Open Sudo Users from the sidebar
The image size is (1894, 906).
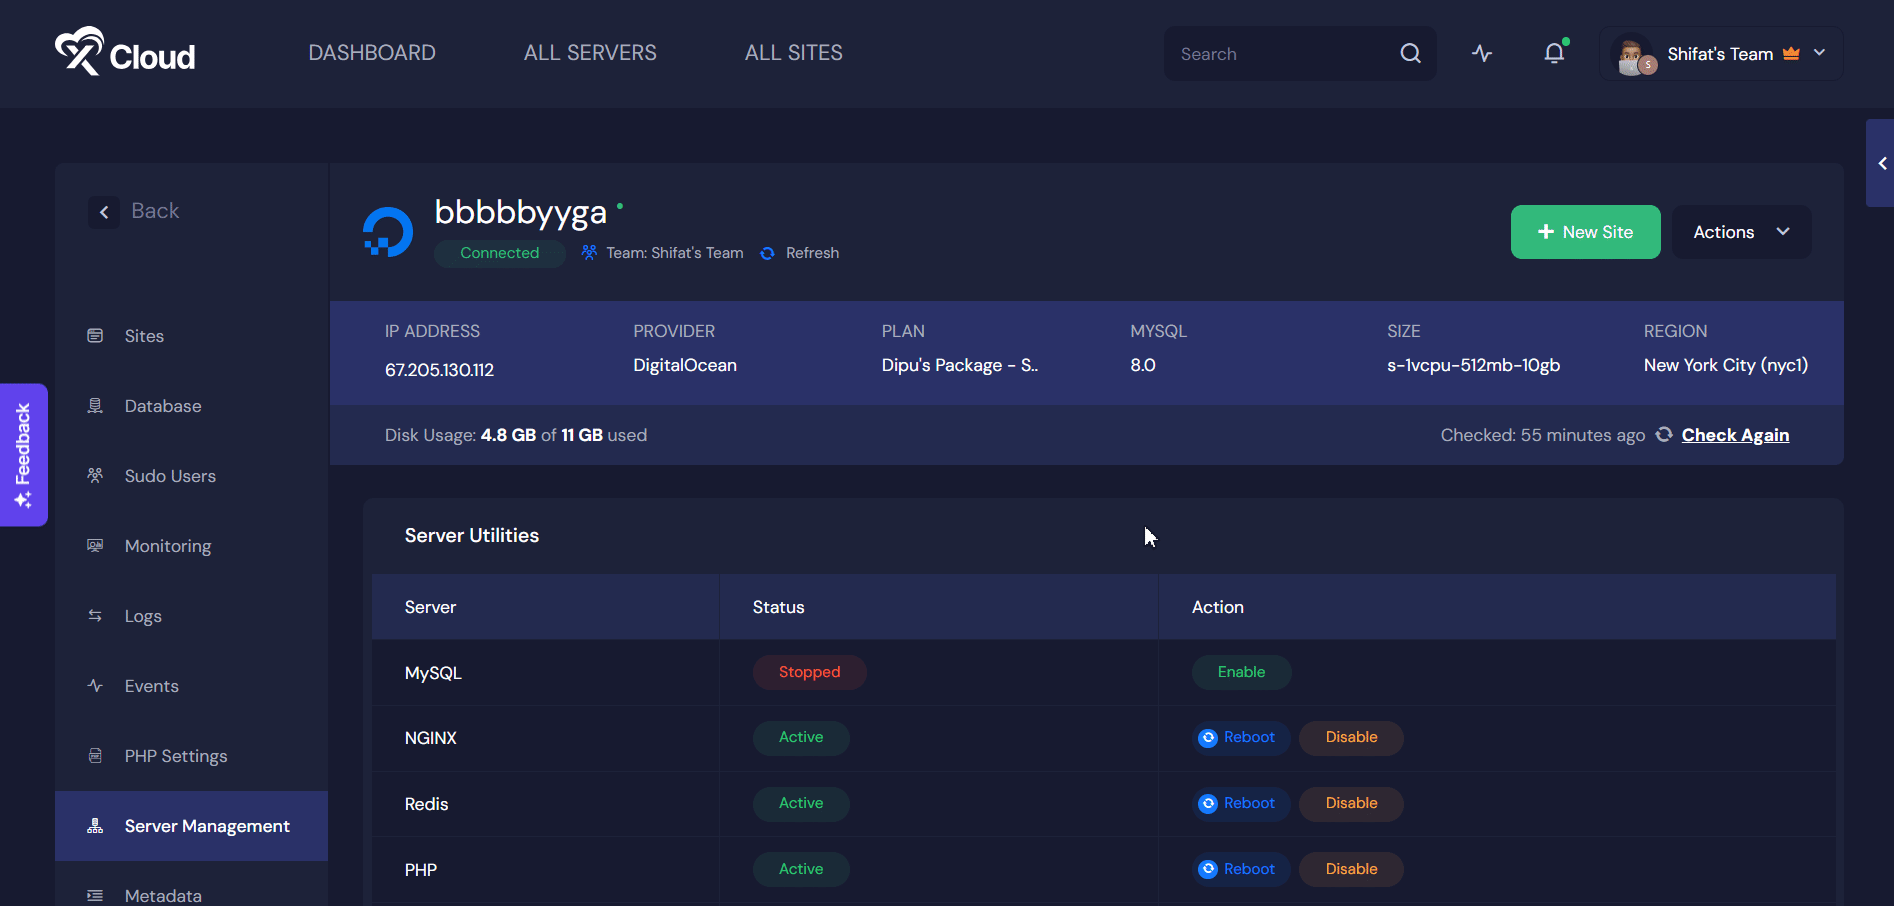coord(170,475)
